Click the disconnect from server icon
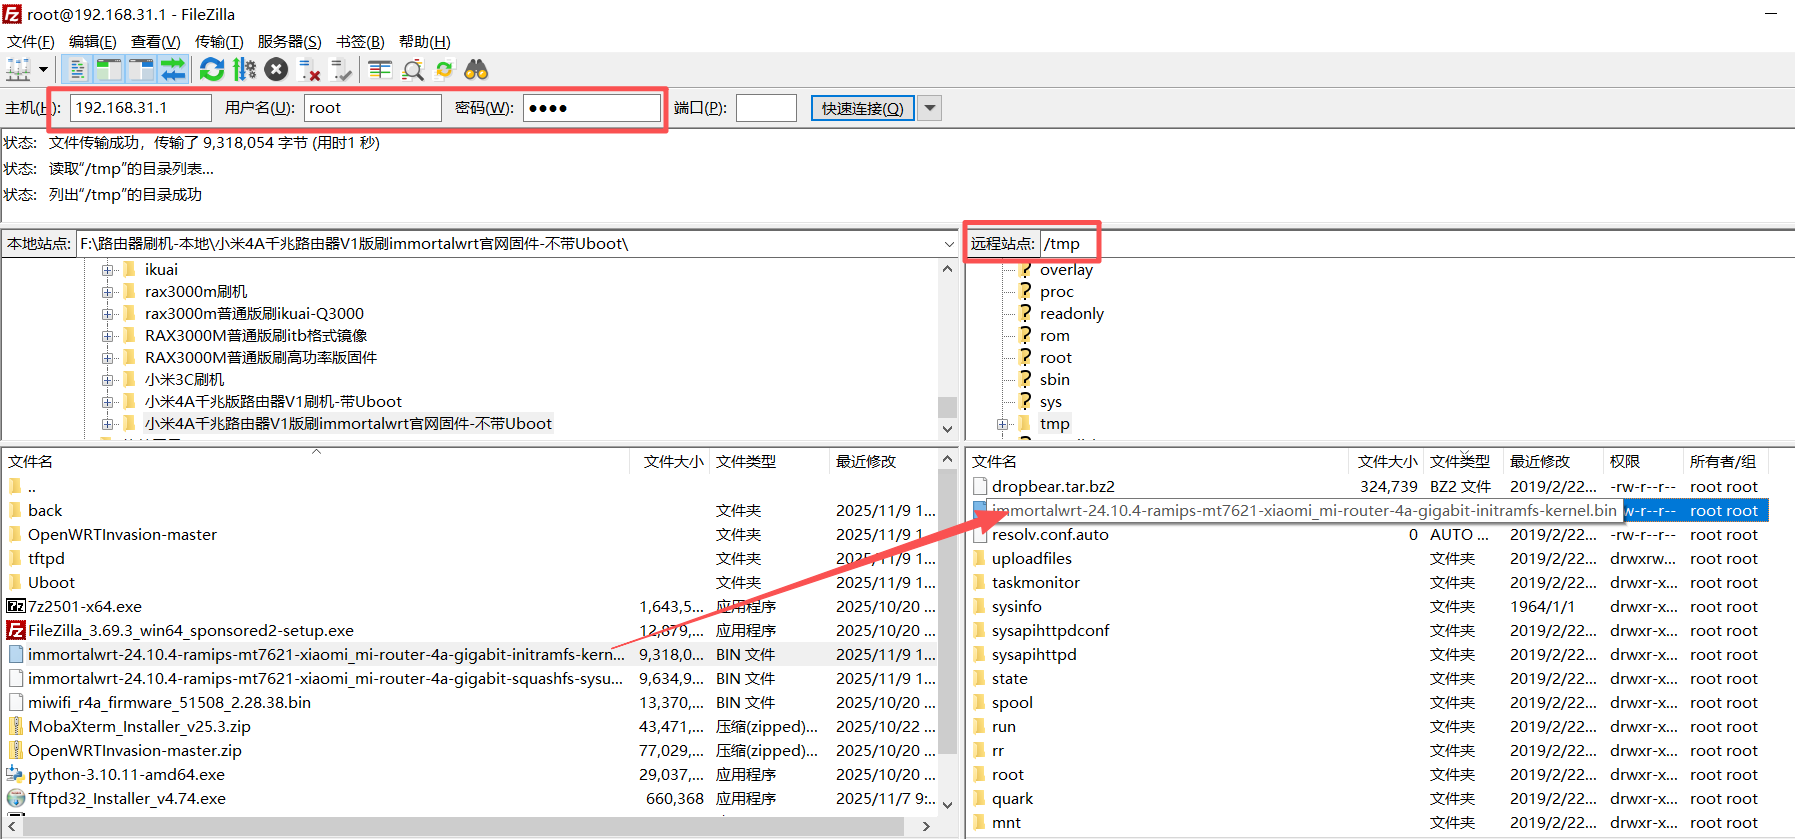This screenshot has height=839, width=1795. coord(310,69)
